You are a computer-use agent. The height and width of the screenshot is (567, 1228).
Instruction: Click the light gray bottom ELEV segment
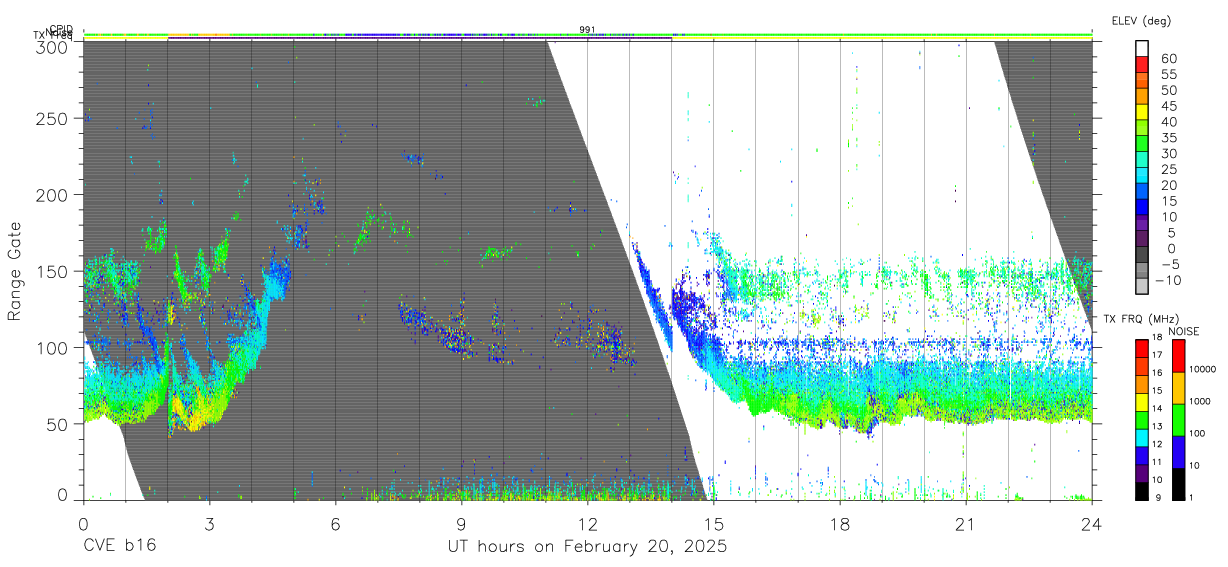point(1142,286)
